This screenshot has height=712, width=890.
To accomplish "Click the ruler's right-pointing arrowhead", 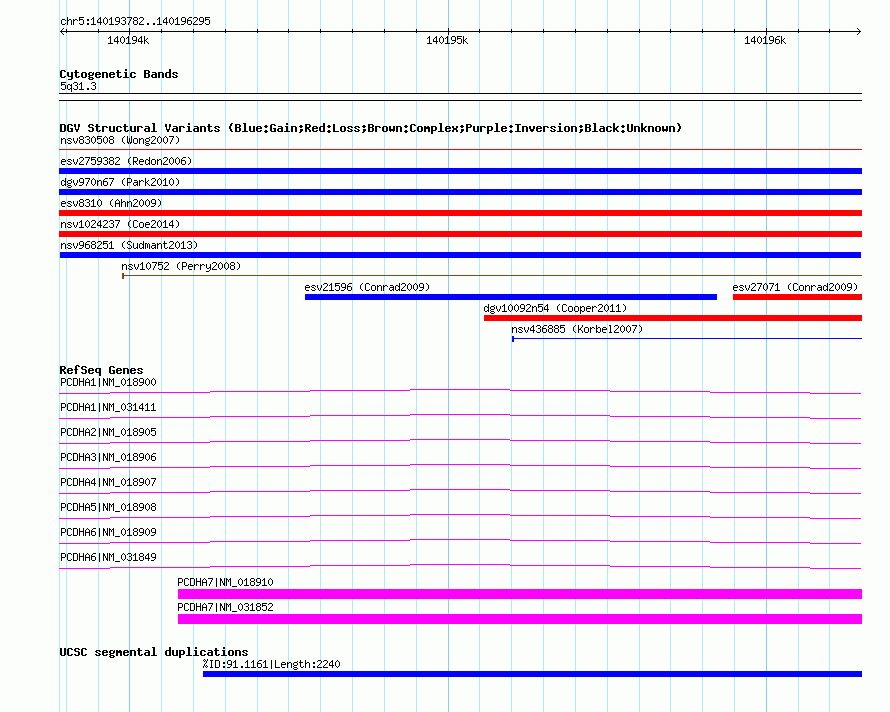I will [858, 31].
